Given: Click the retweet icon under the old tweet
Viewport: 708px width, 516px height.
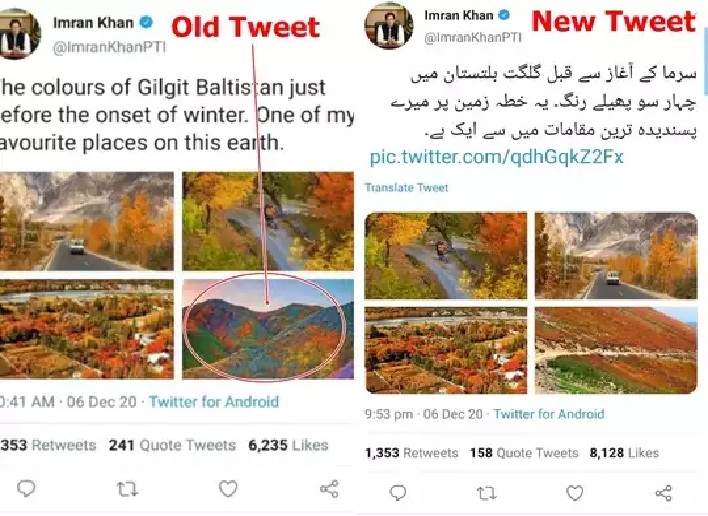Looking at the screenshot, I should point(128,489).
